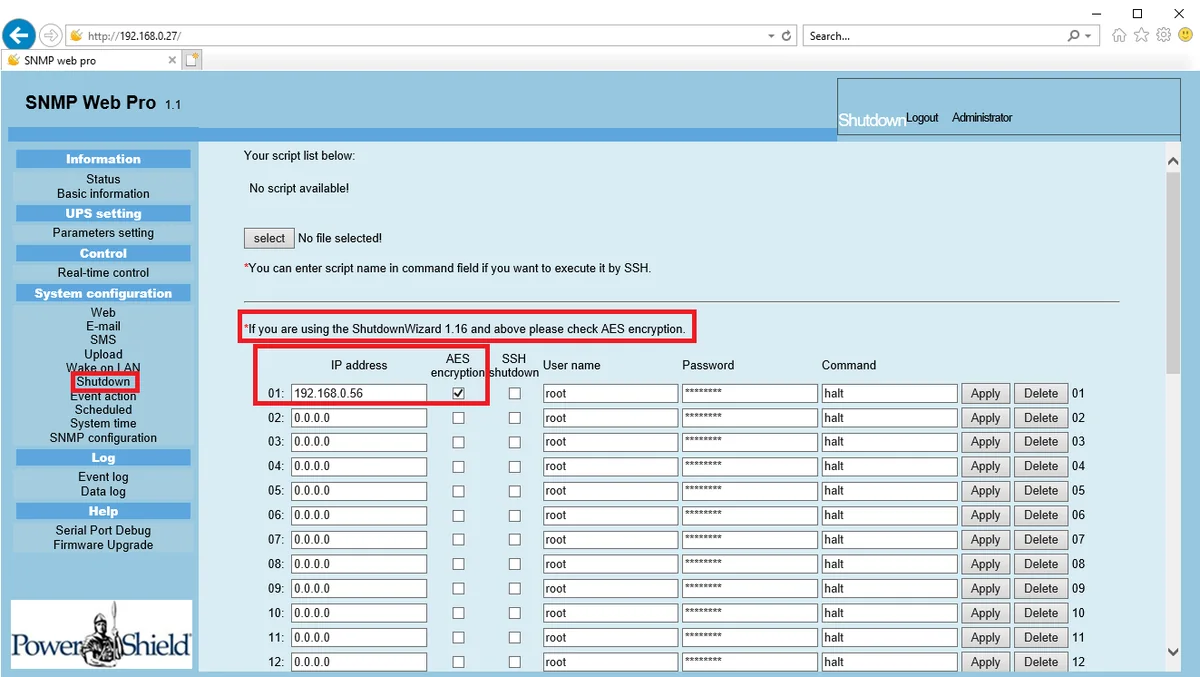
Task: Open the Home icon in the browser toolbar
Action: (1119, 35)
